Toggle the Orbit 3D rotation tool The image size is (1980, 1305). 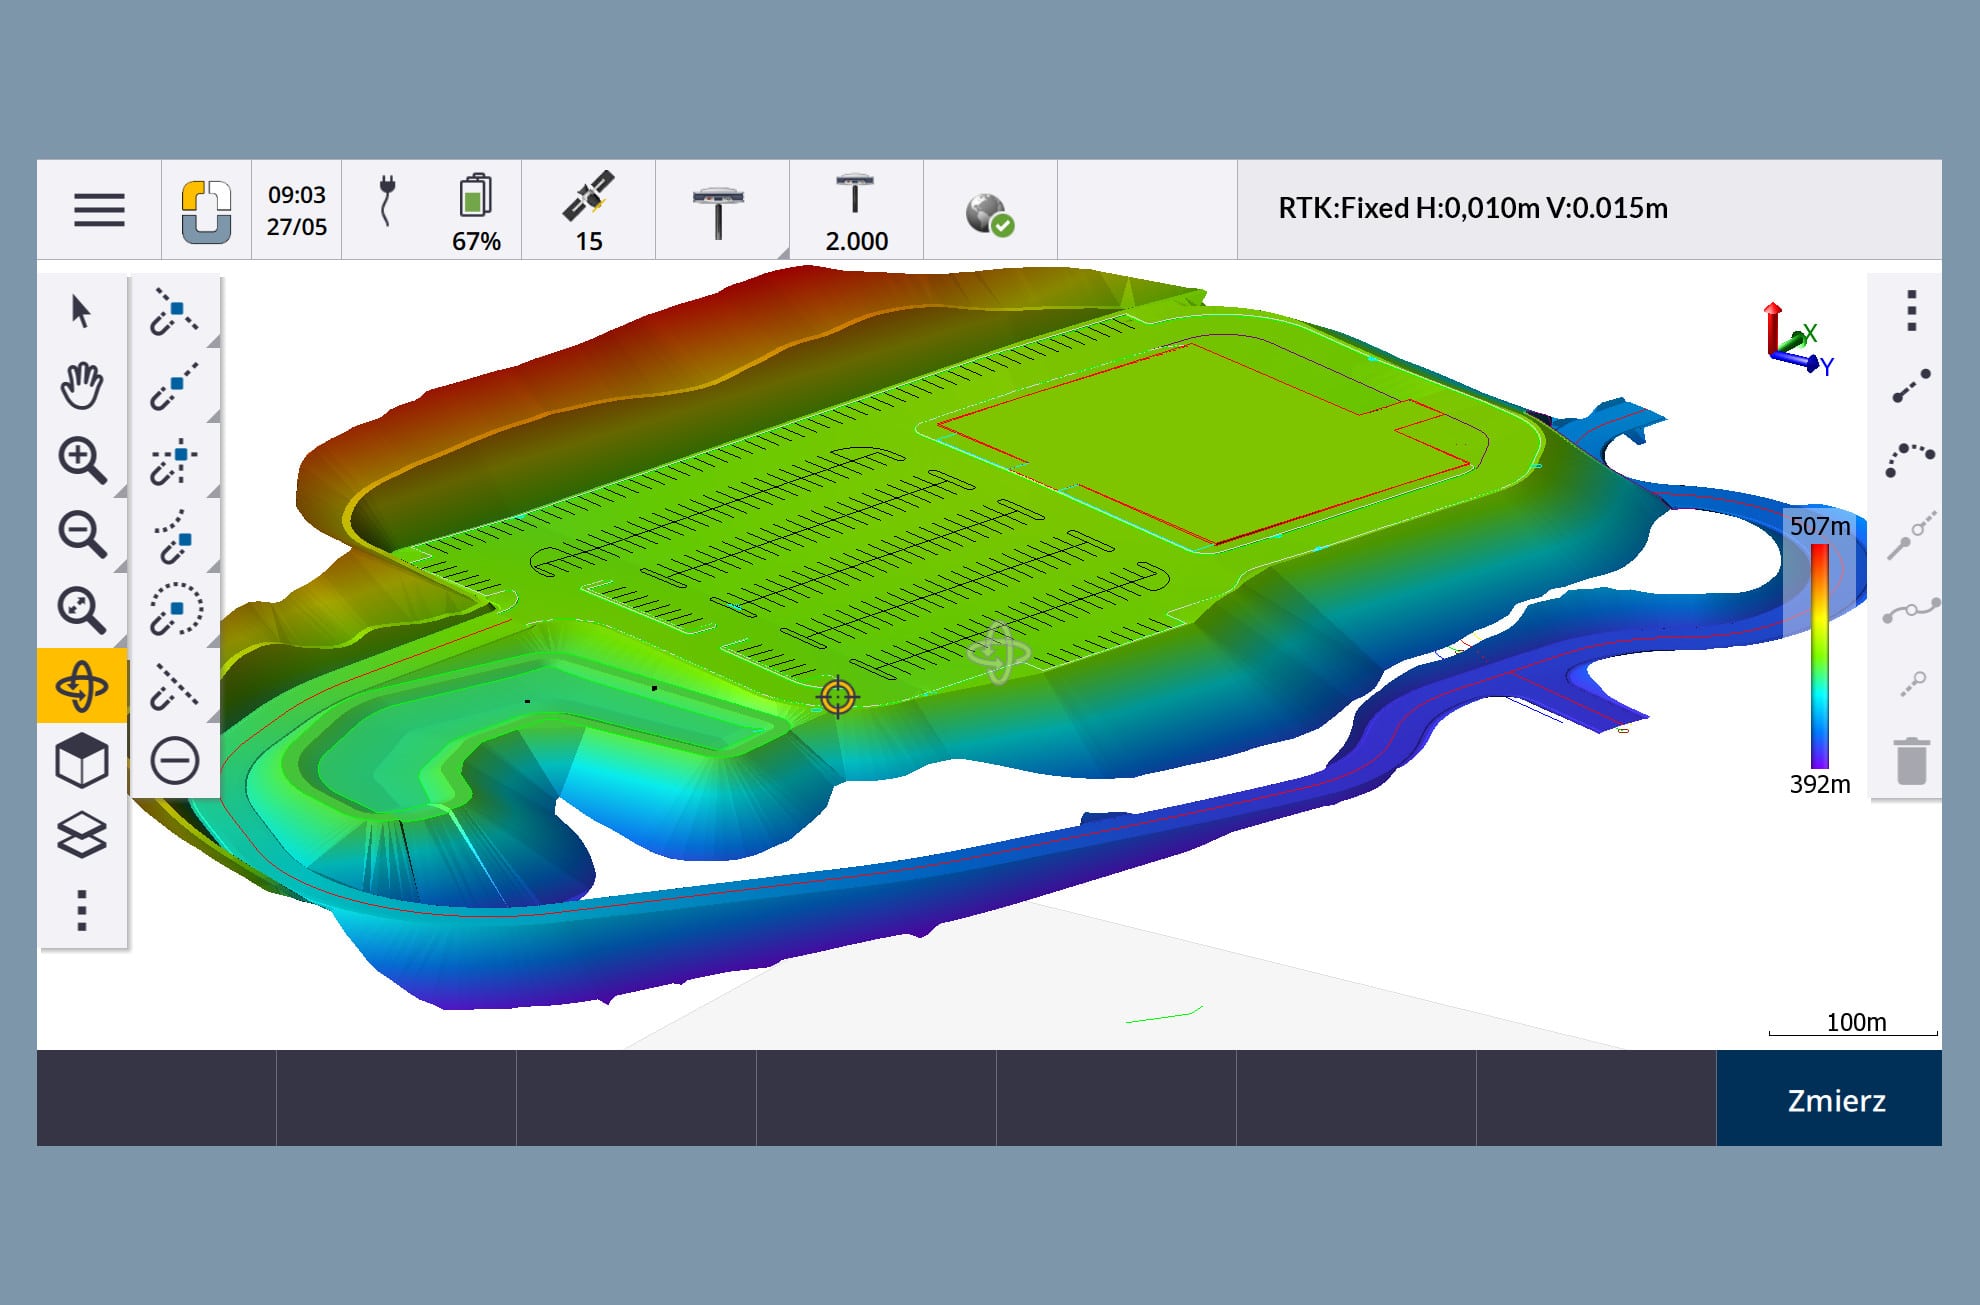coord(82,686)
